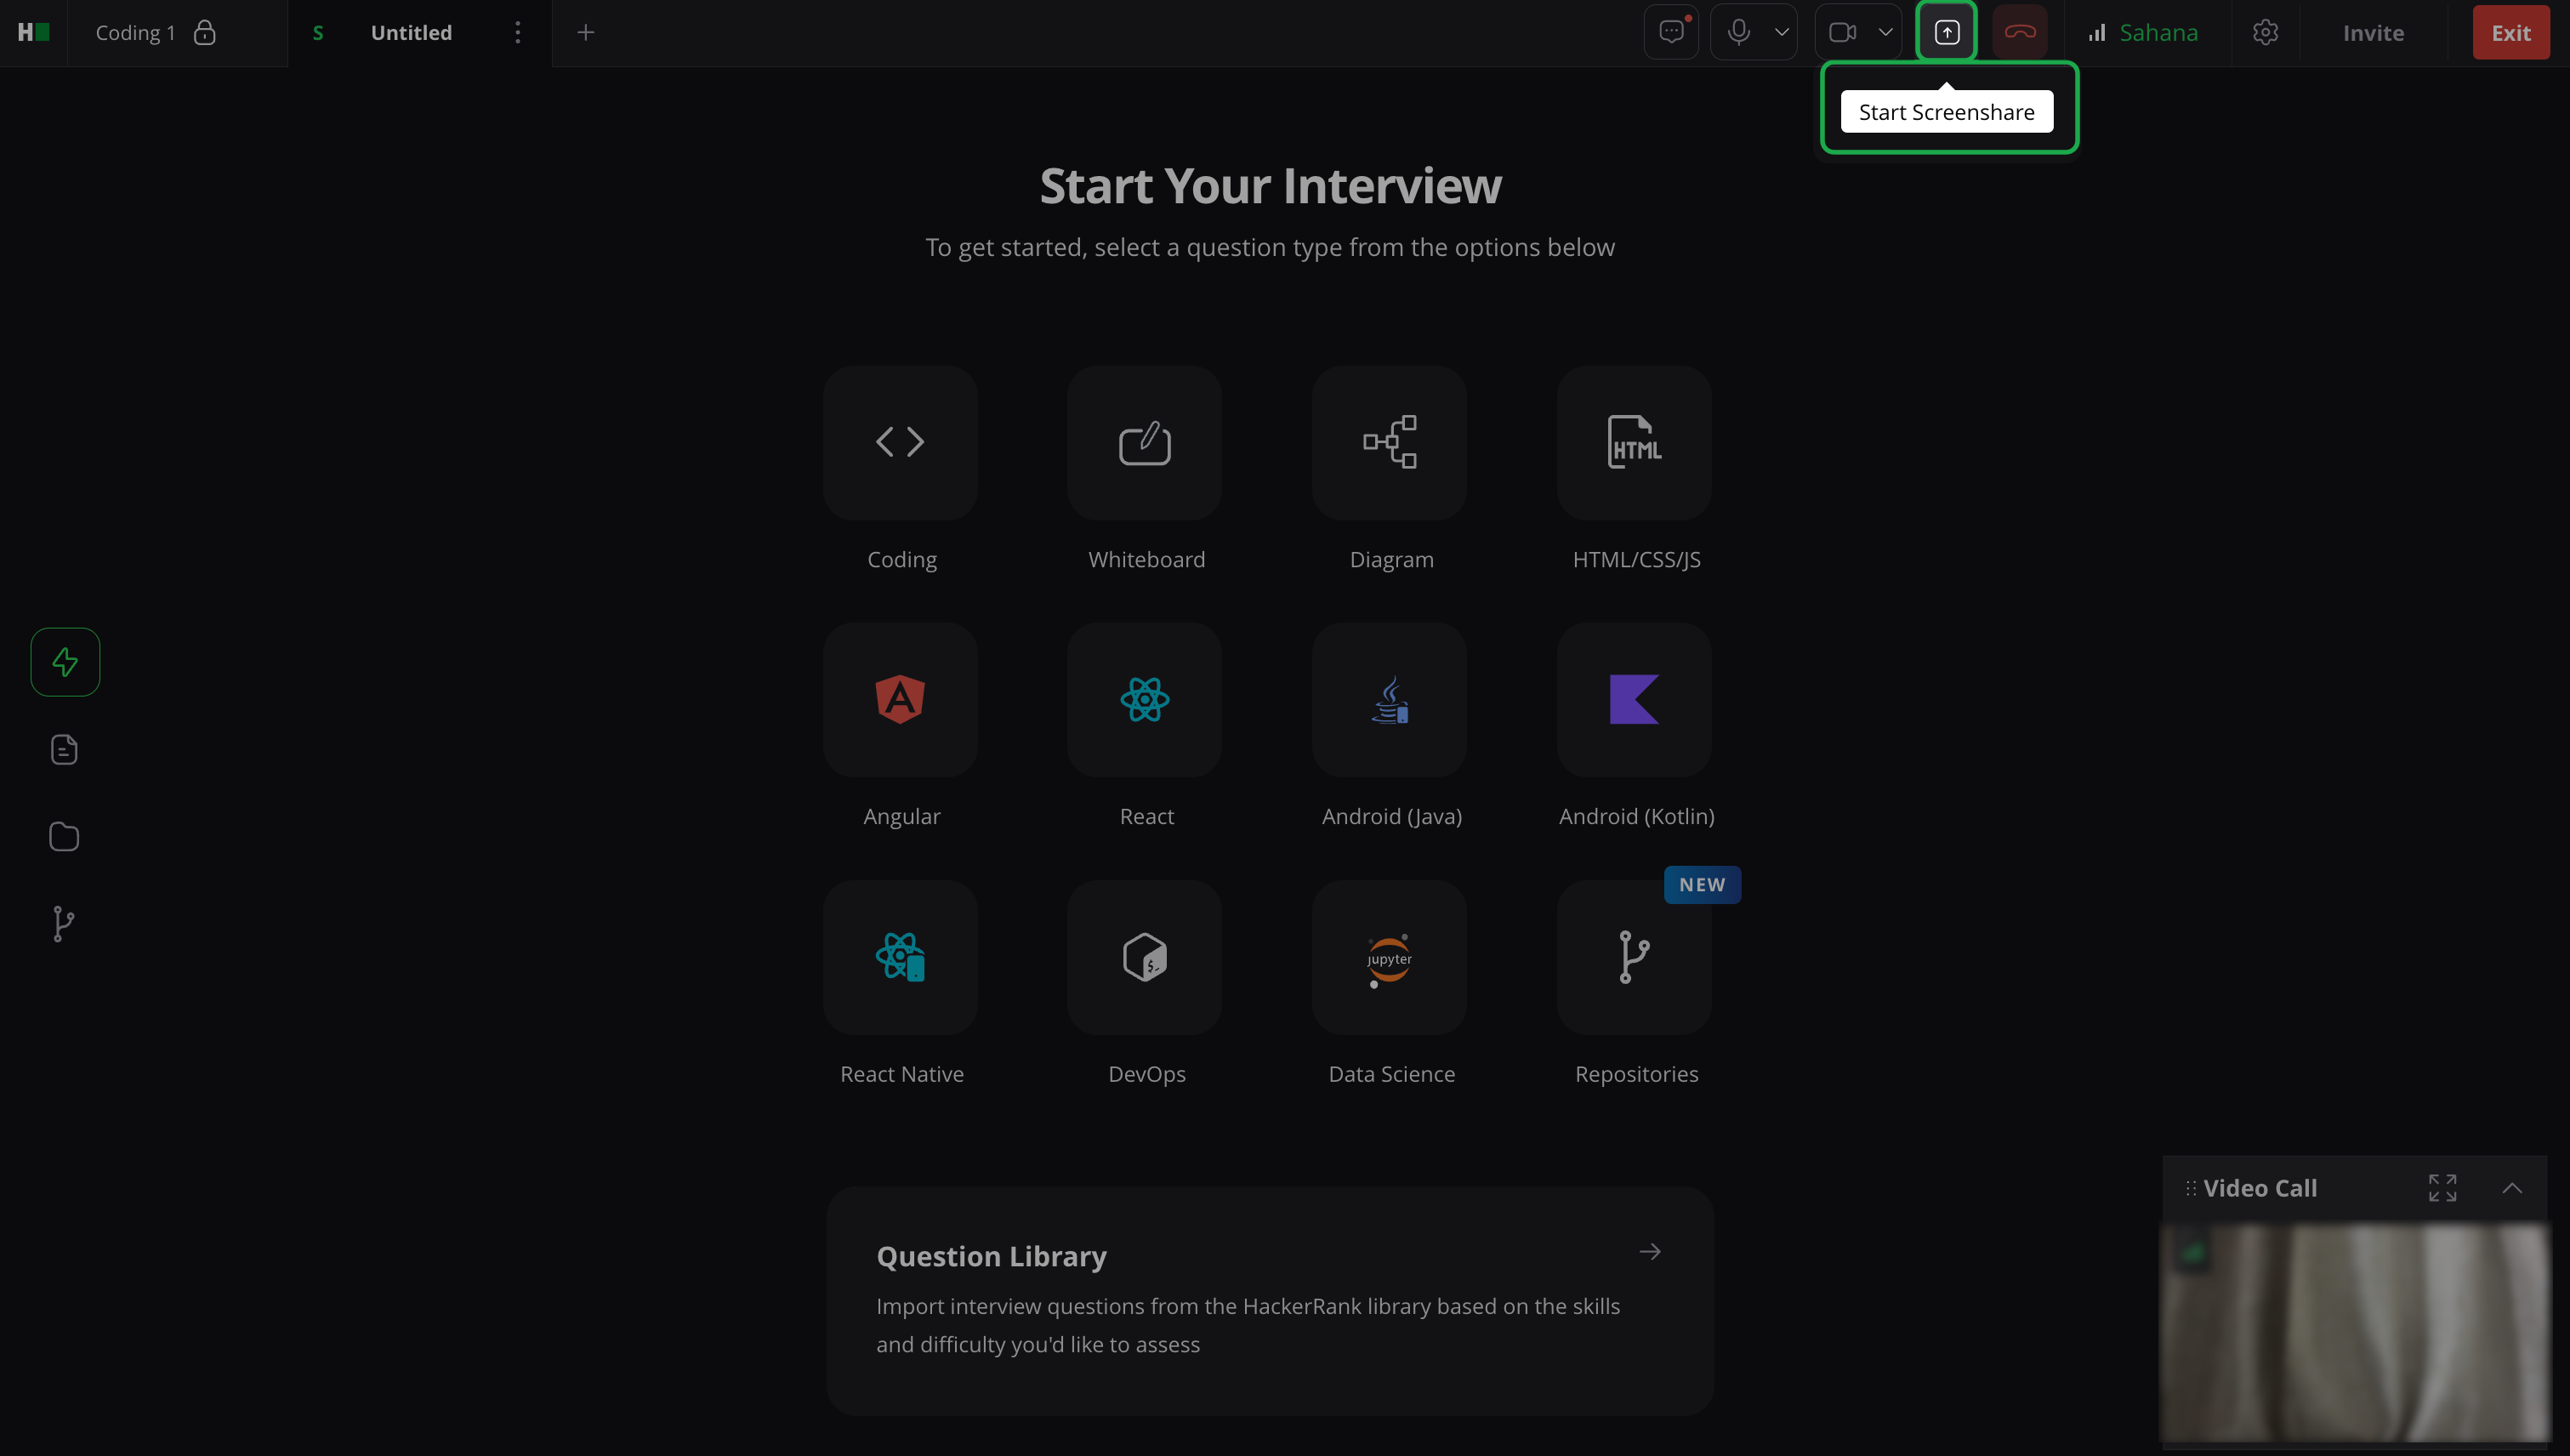Image resolution: width=2570 pixels, height=1456 pixels.
Task: Click the red end call icon
Action: [x=2019, y=33]
